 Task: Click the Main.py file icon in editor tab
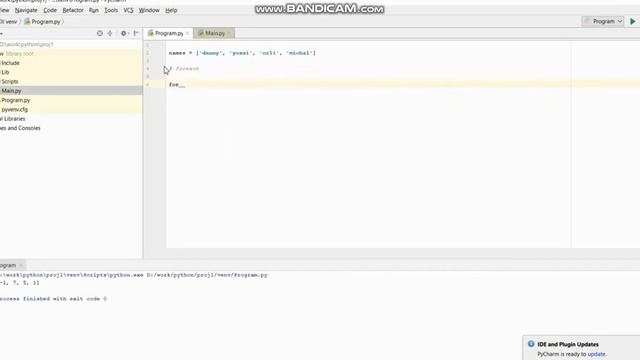tap(201, 33)
